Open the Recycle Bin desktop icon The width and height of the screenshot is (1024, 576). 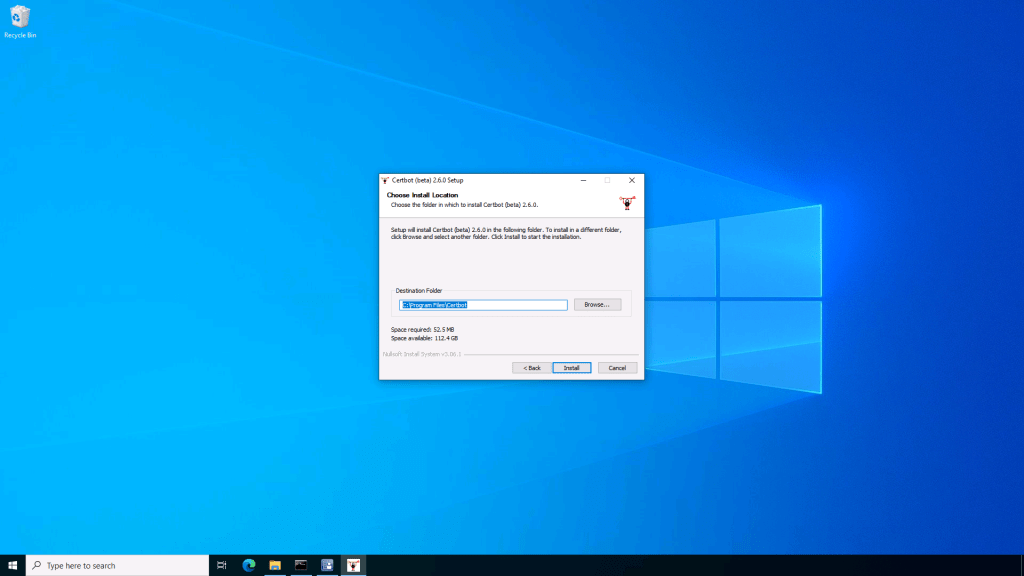[19, 20]
